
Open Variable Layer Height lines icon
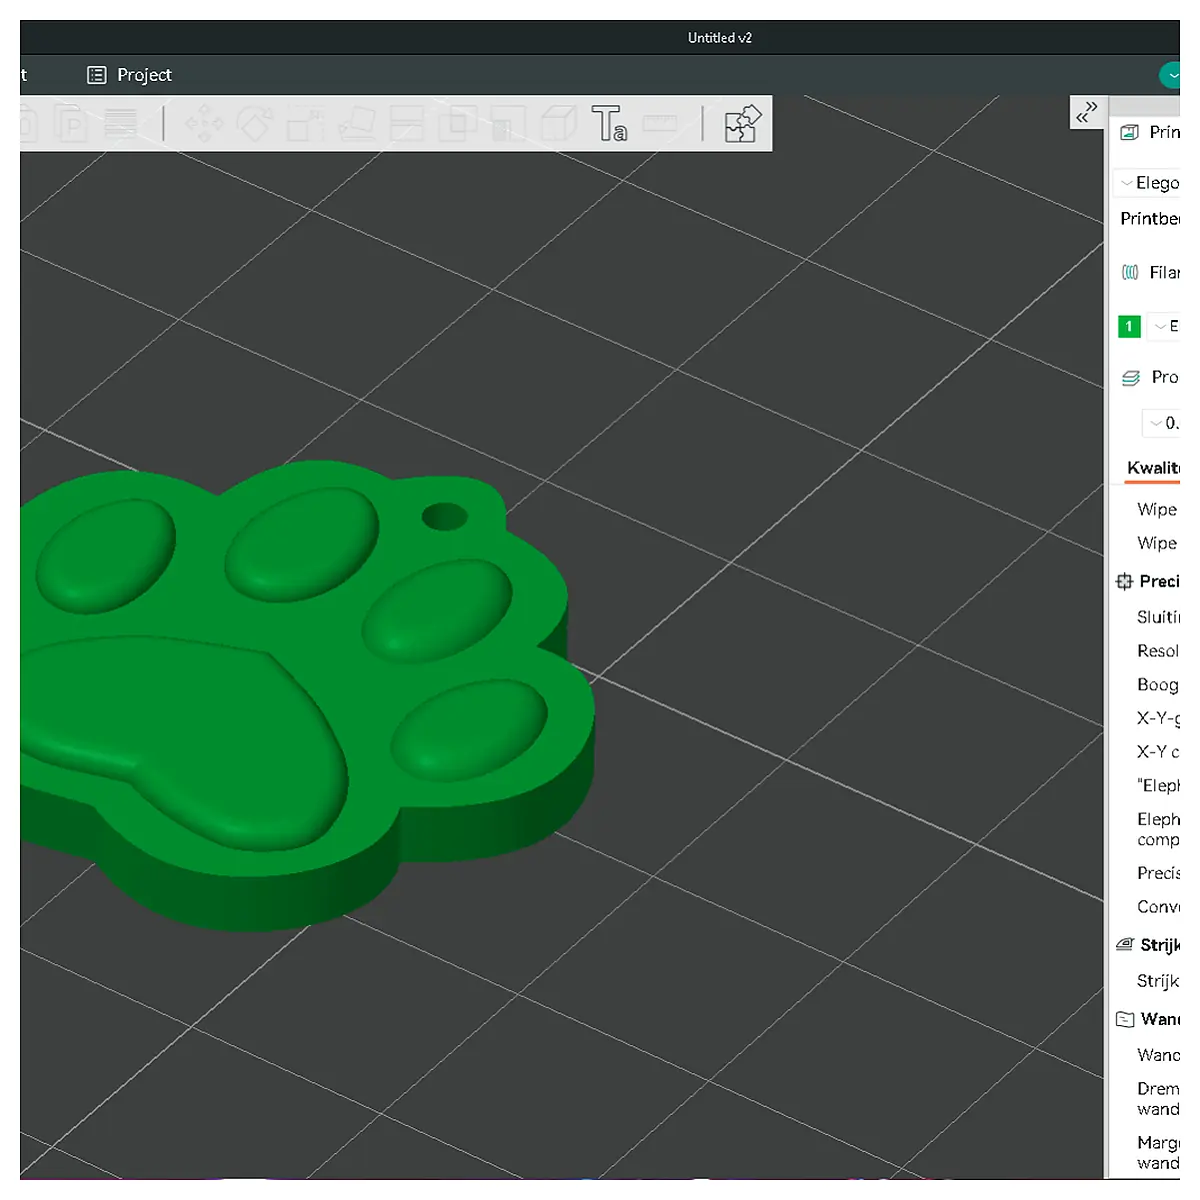[121, 125]
